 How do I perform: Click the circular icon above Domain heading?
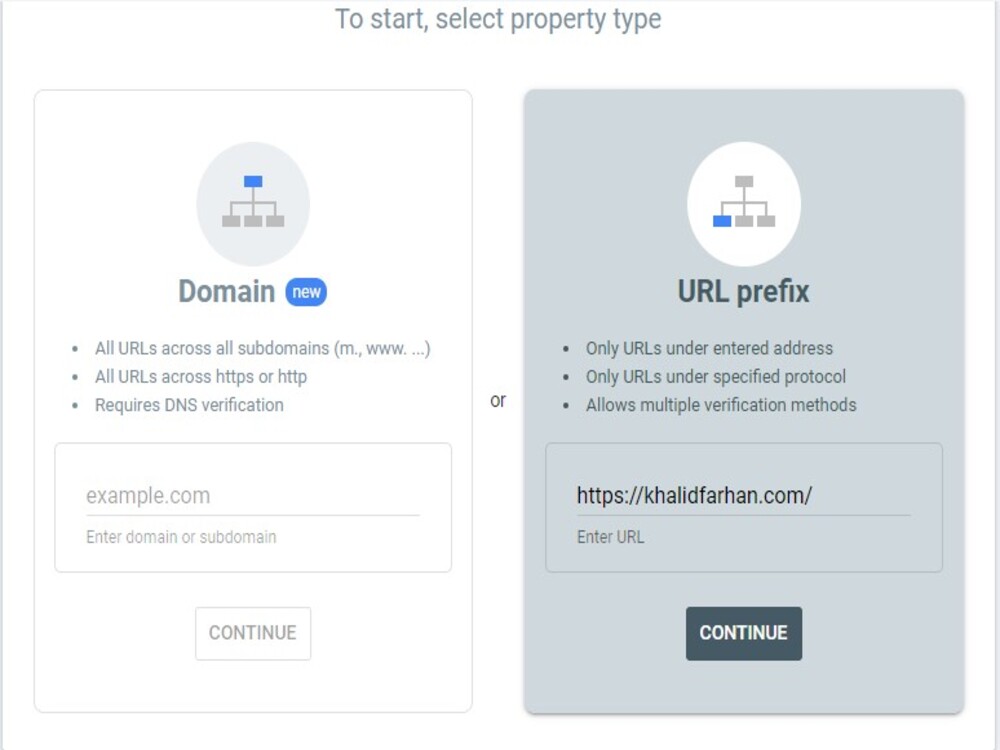[253, 203]
